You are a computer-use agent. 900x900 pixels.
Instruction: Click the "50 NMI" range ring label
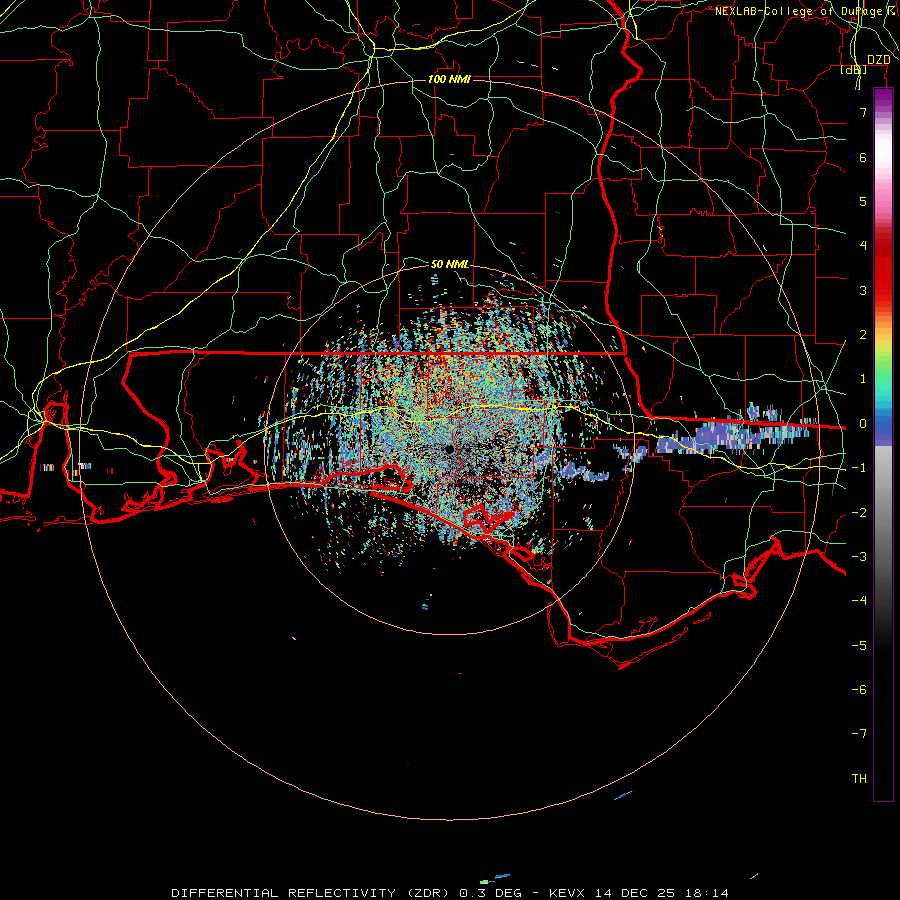point(449,265)
